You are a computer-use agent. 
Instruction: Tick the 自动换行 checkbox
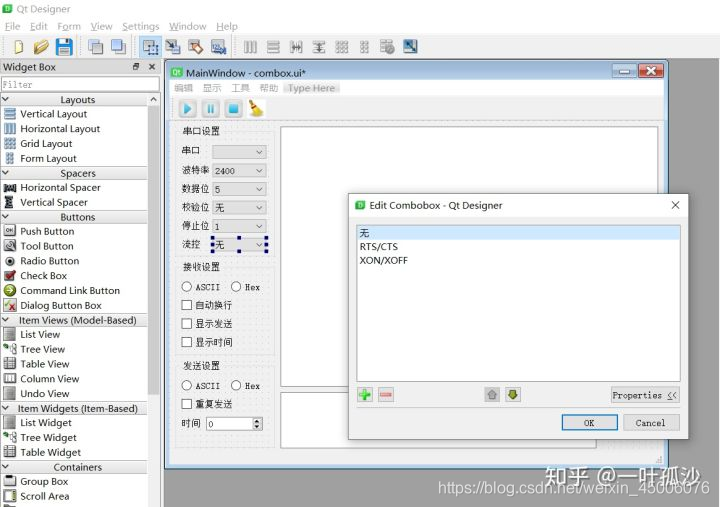(x=186, y=305)
